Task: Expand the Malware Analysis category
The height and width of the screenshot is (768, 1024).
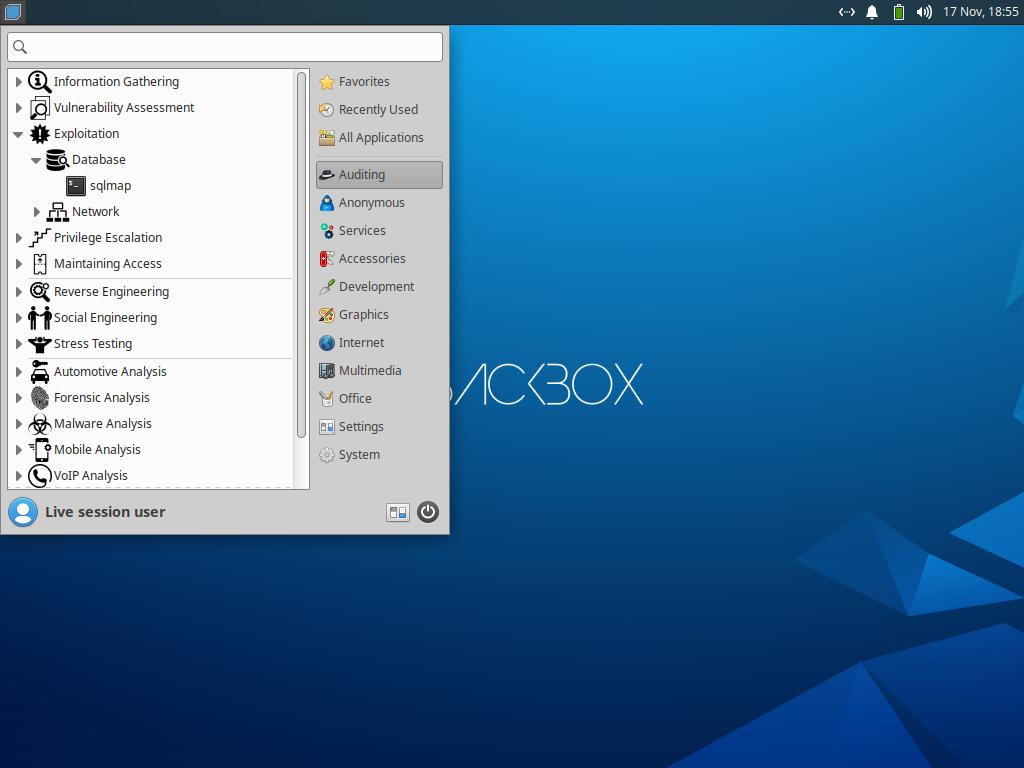Action: coord(18,424)
